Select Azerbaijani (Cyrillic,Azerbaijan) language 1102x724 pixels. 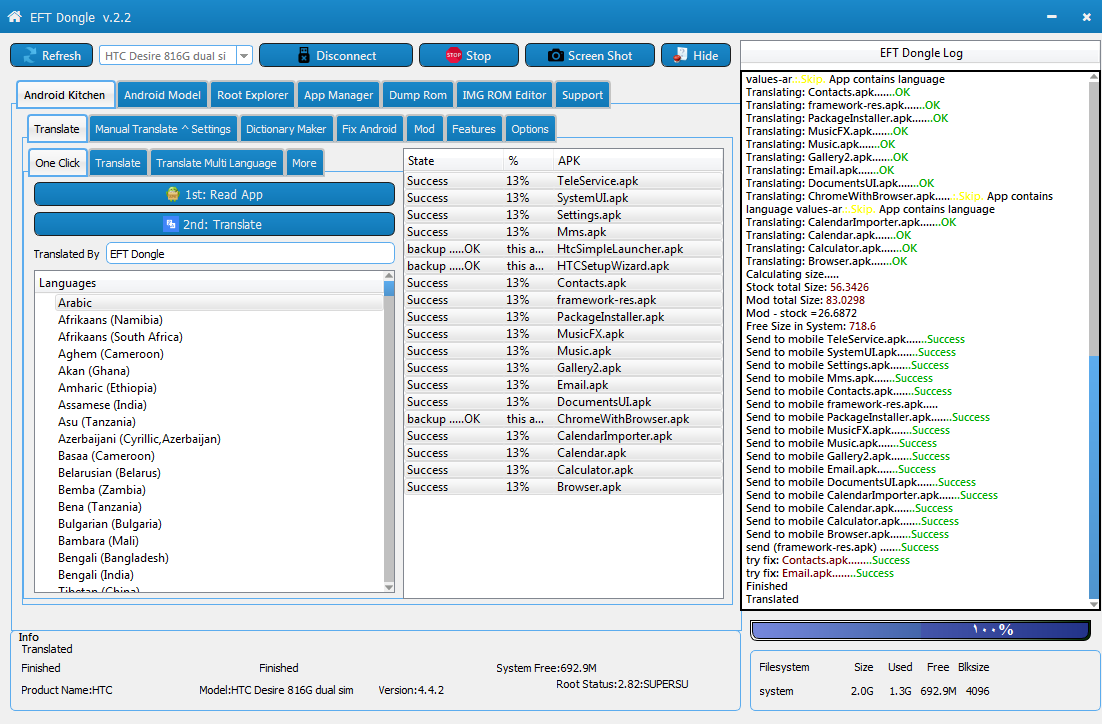139,439
